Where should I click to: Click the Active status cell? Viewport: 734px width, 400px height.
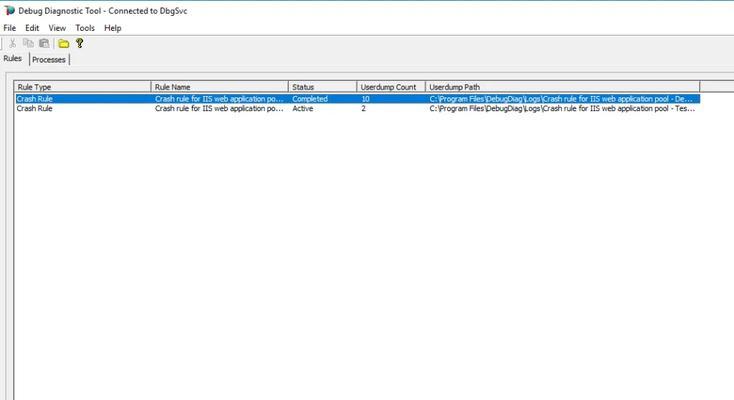(x=302, y=108)
